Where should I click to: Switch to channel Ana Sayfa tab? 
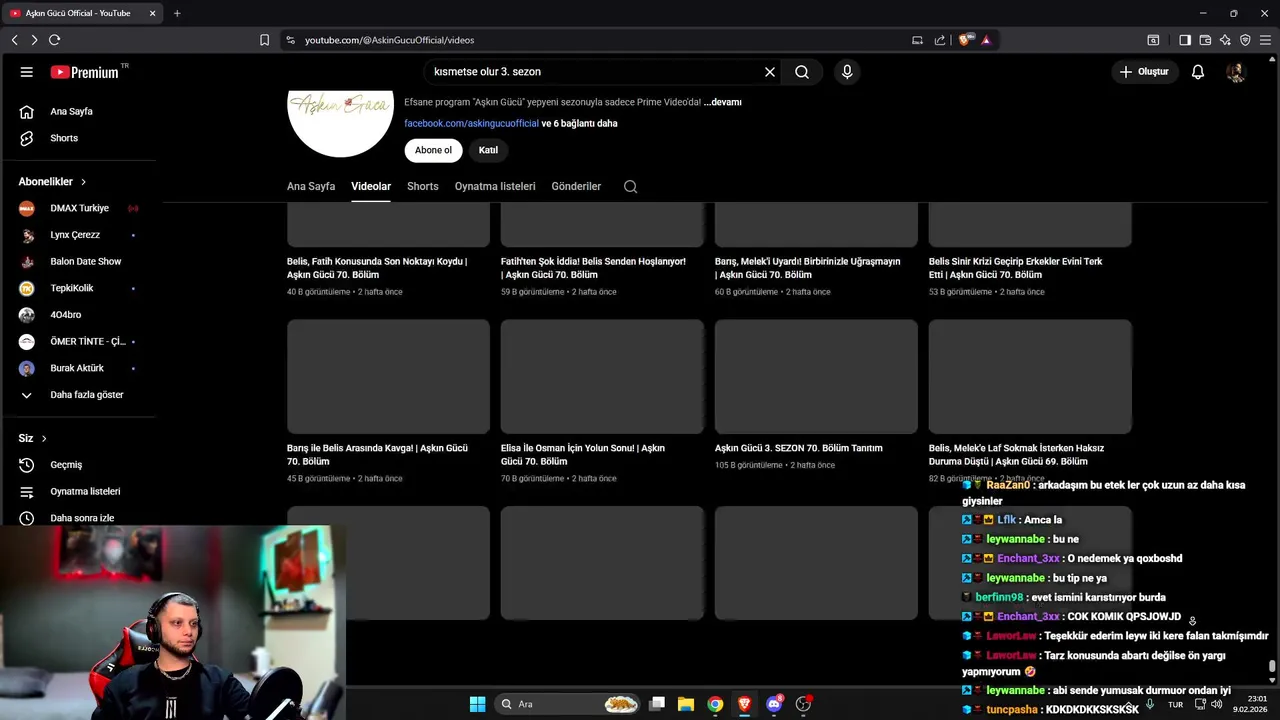[x=311, y=186]
